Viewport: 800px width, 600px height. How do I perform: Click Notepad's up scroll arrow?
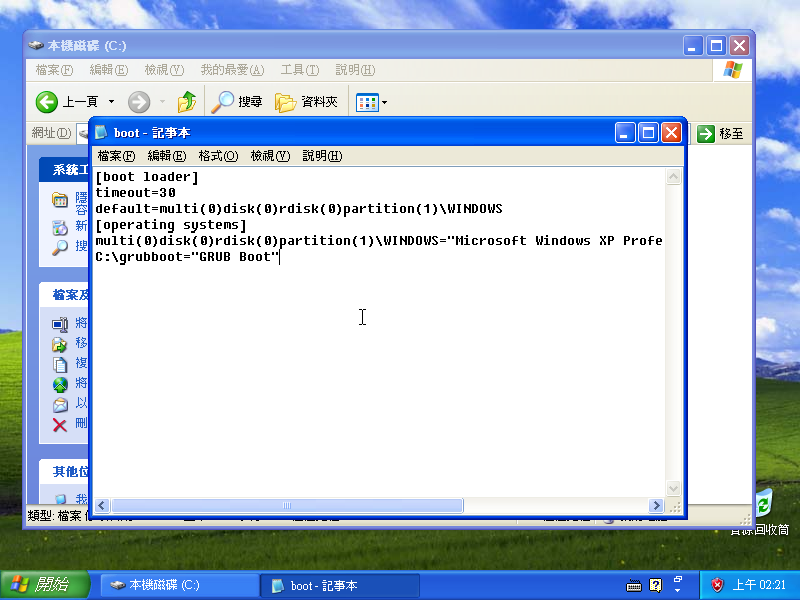pyautogui.click(x=673, y=177)
